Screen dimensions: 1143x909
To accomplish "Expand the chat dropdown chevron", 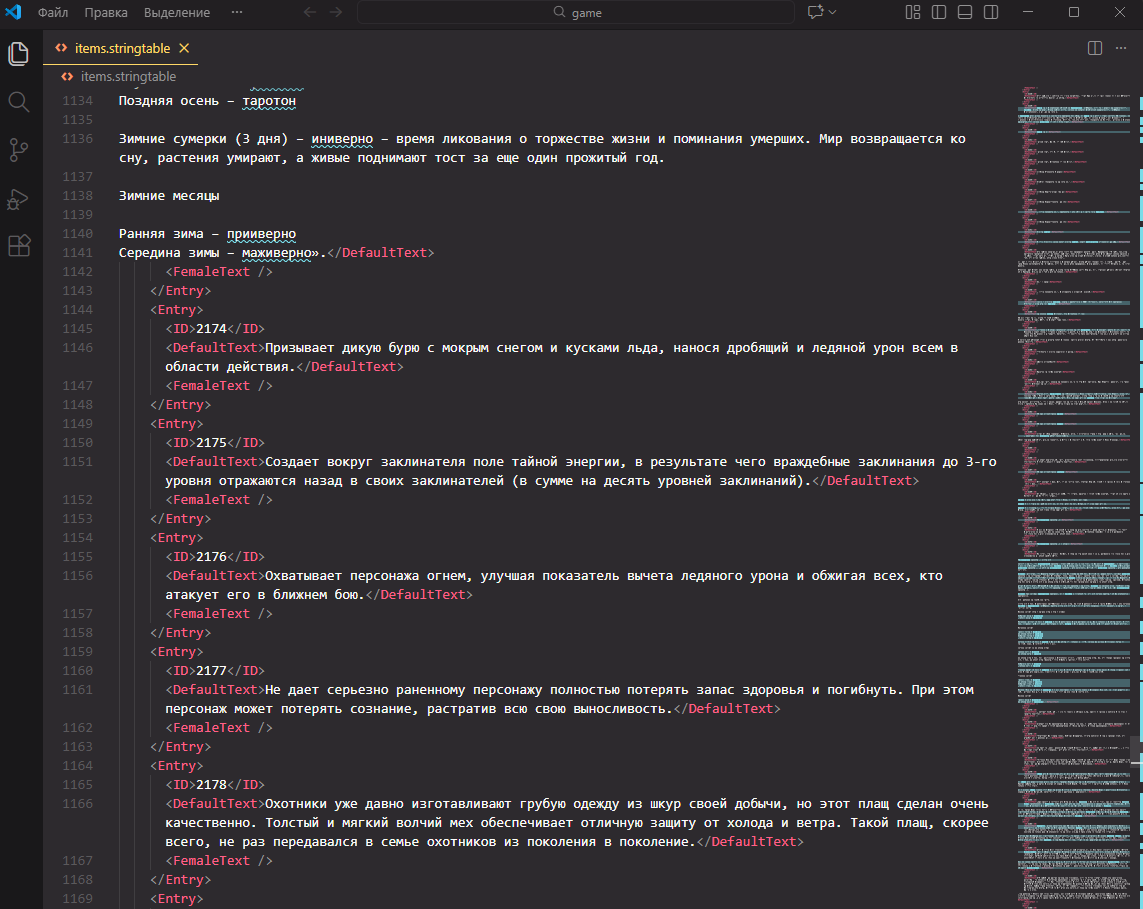I will tap(832, 12).
